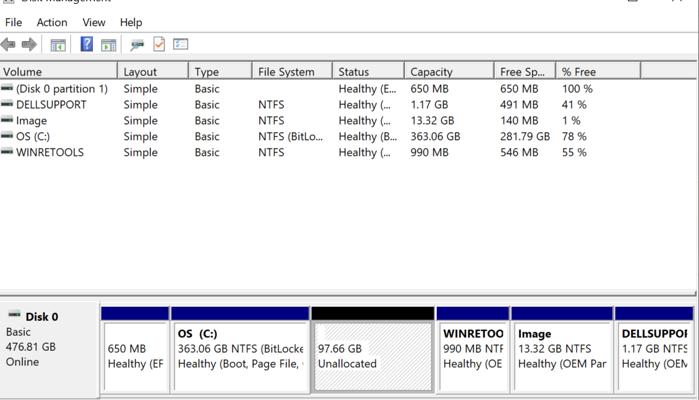
Task: Click Show/Hide Action Pane toolbar icon
Action: click(108, 45)
